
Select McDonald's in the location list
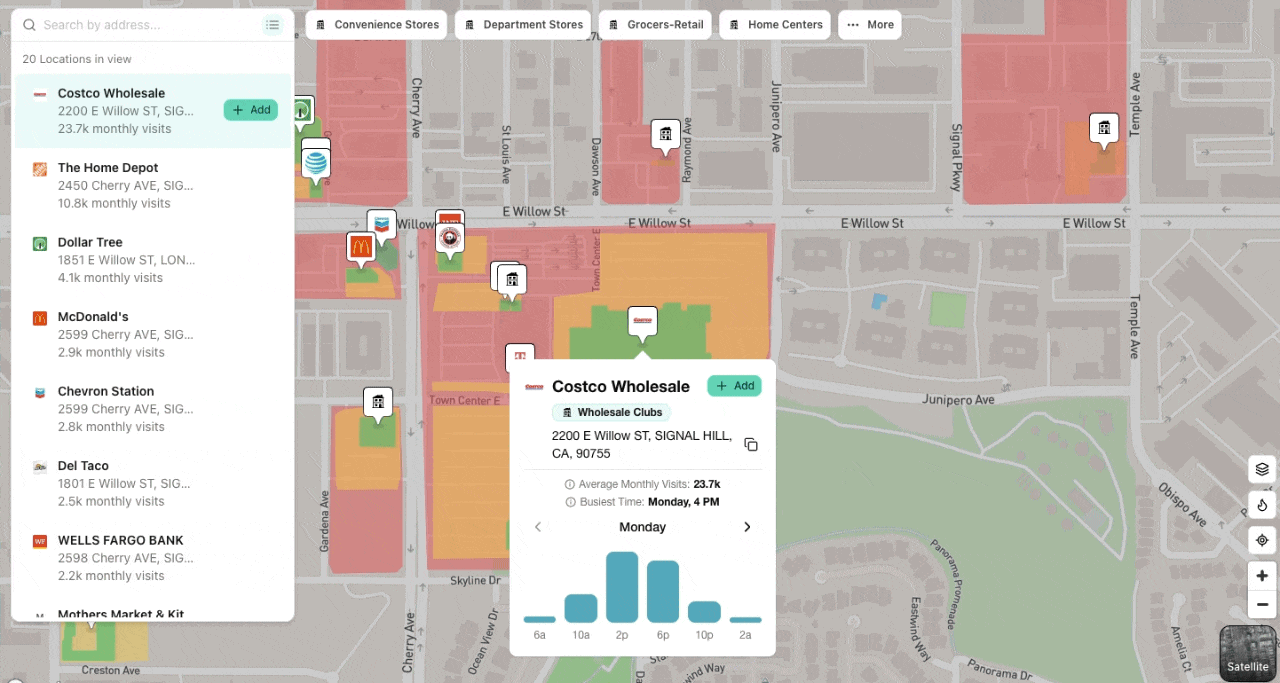click(x=153, y=334)
